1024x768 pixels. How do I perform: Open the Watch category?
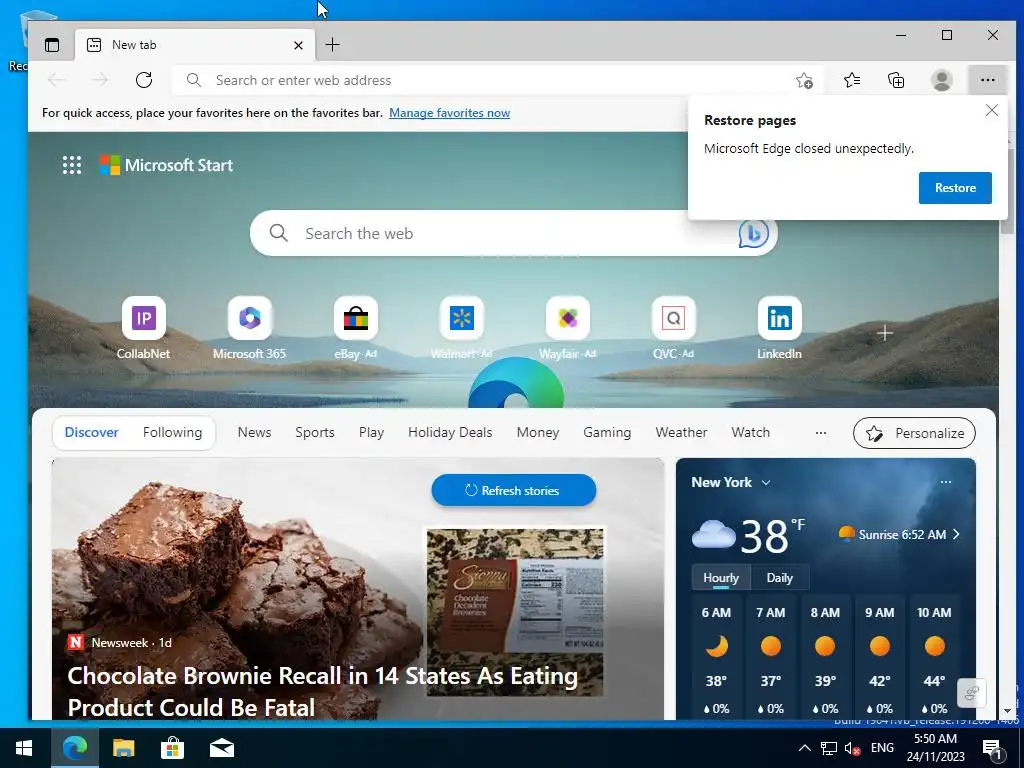pyautogui.click(x=750, y=432)
